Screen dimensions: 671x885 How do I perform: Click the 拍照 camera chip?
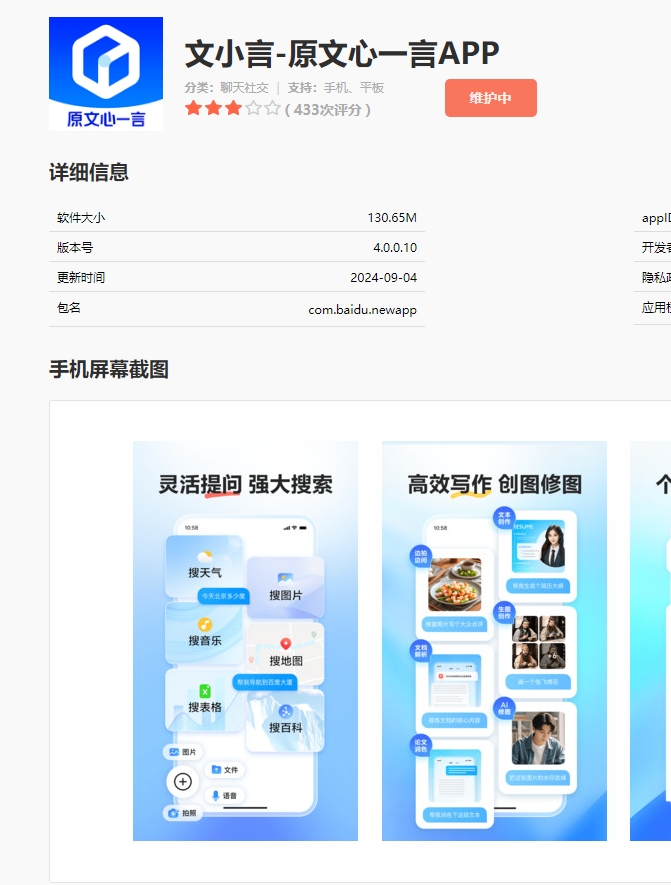coord(183,813)
